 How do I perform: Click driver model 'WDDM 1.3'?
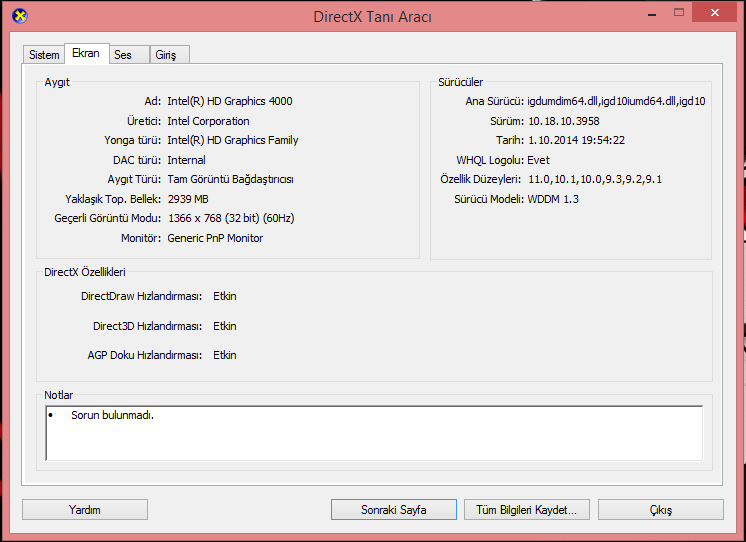coord(553,199)
